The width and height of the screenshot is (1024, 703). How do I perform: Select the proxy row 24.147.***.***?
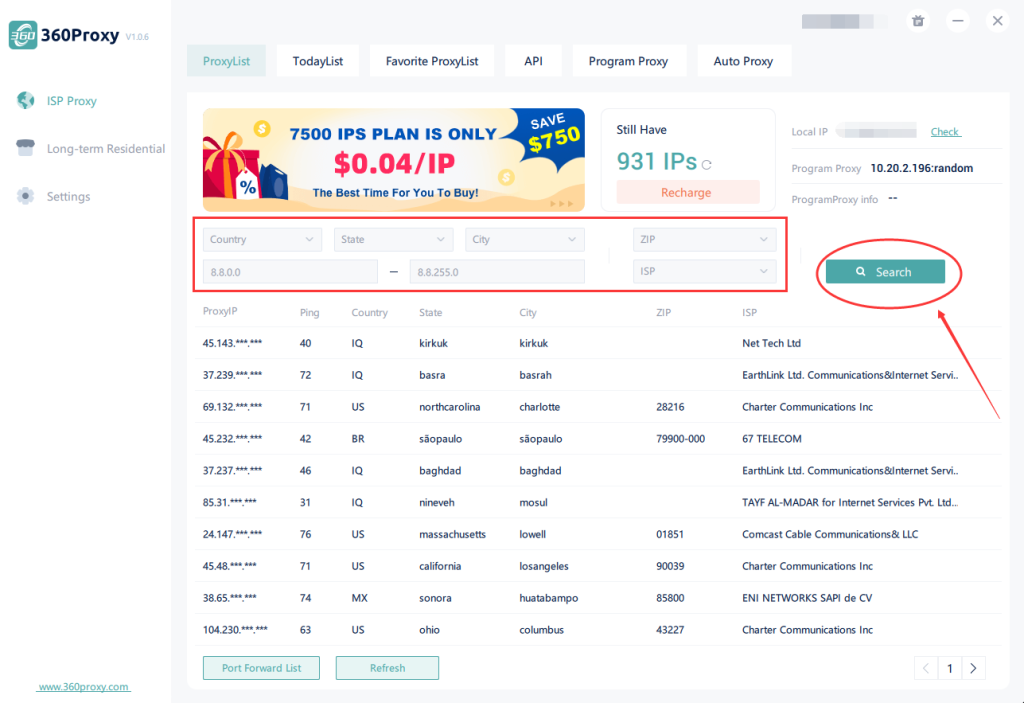click(598, 534)
